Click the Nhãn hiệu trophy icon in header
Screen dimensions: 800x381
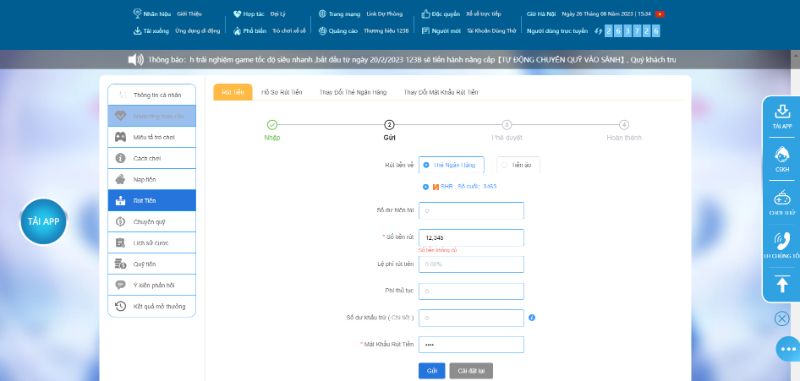[137, 13]
